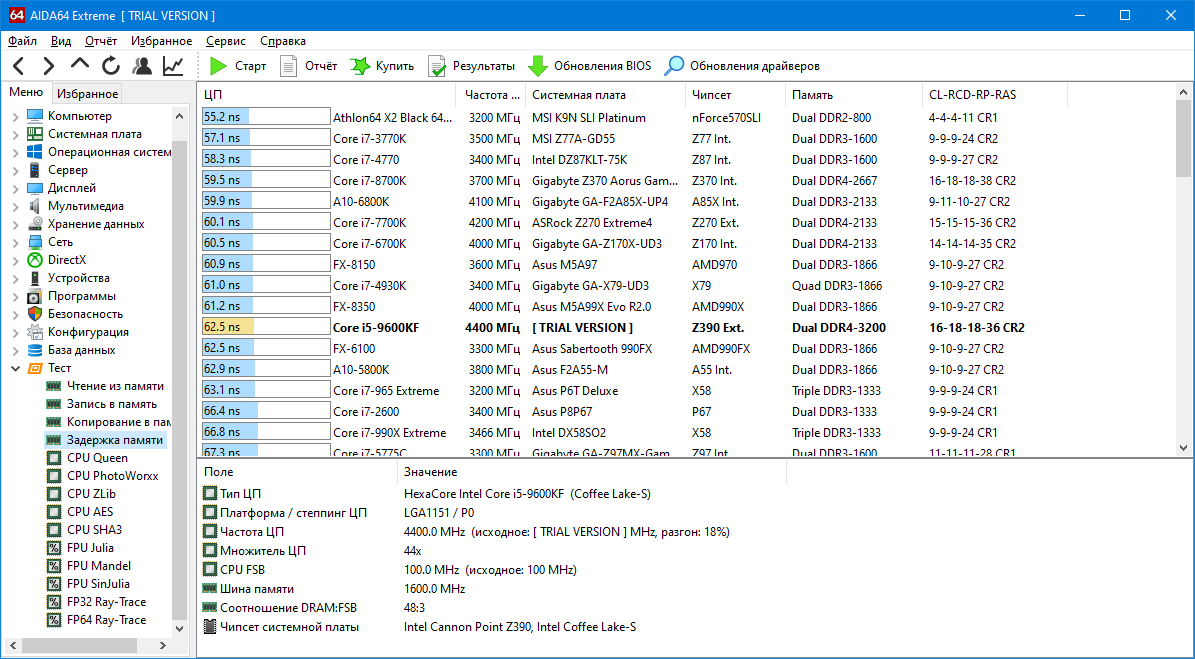Open the Отчёт menu in menu bar
This screenshot has height=659, width=1195.
pos(101,41)
